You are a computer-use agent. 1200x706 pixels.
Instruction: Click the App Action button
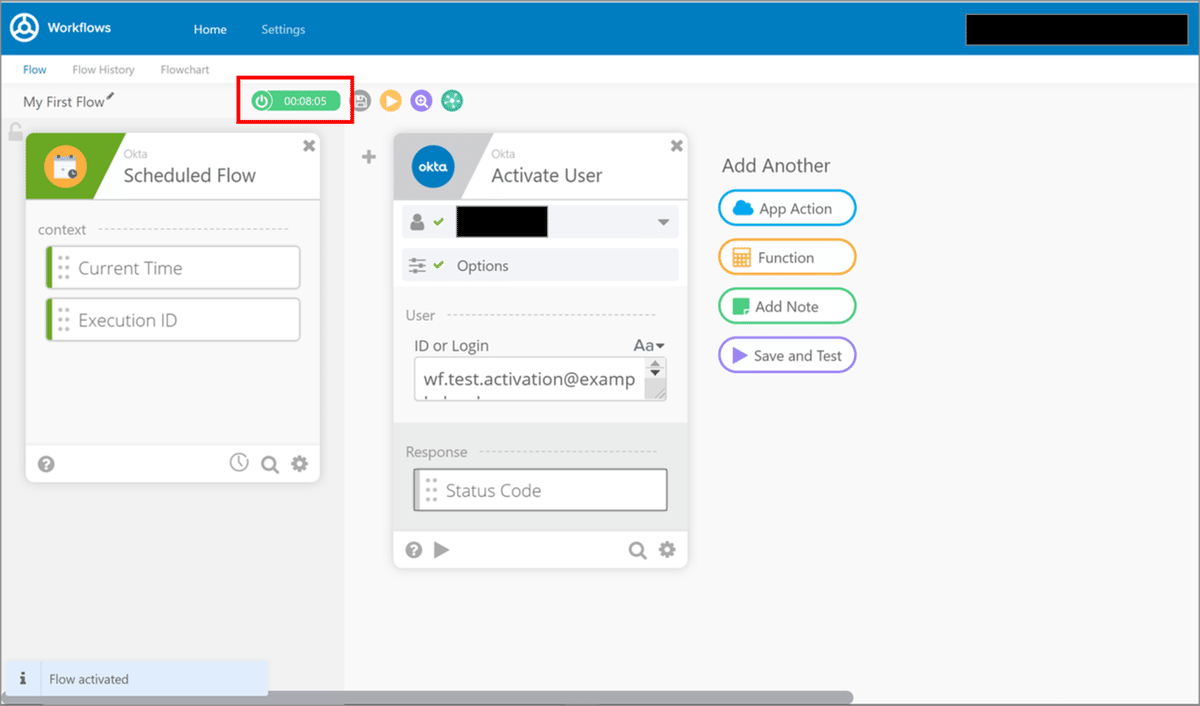787,209
